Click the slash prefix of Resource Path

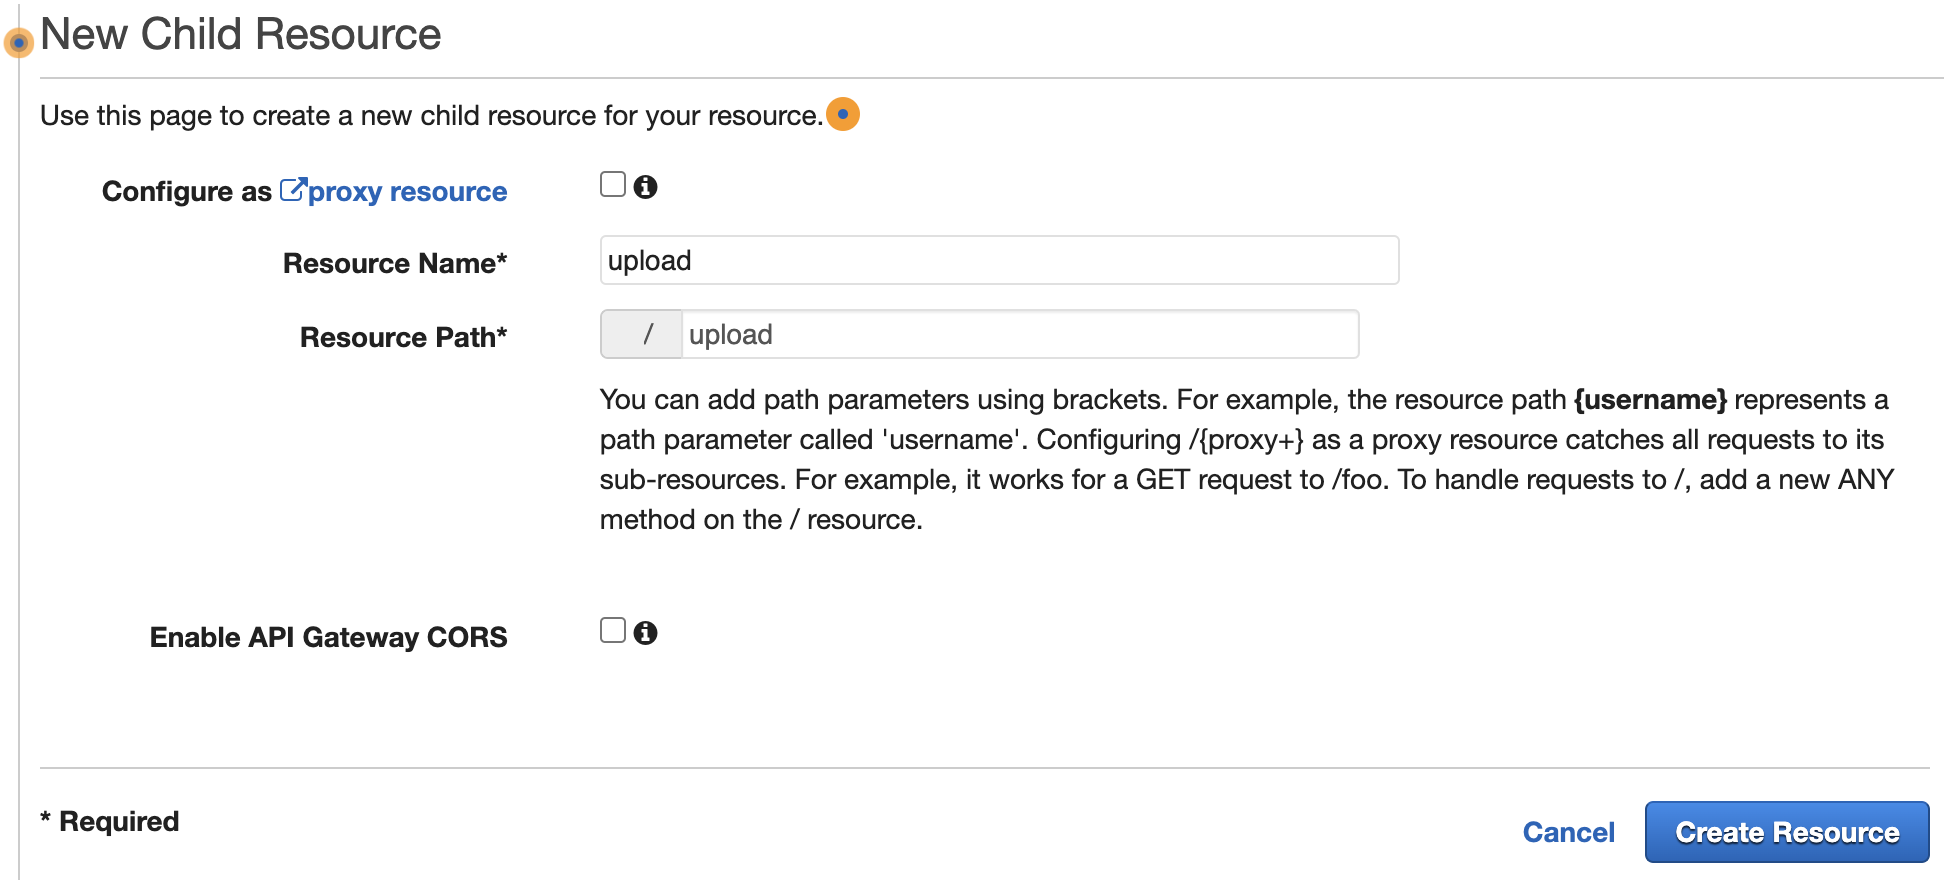click(x=641, y=334)
